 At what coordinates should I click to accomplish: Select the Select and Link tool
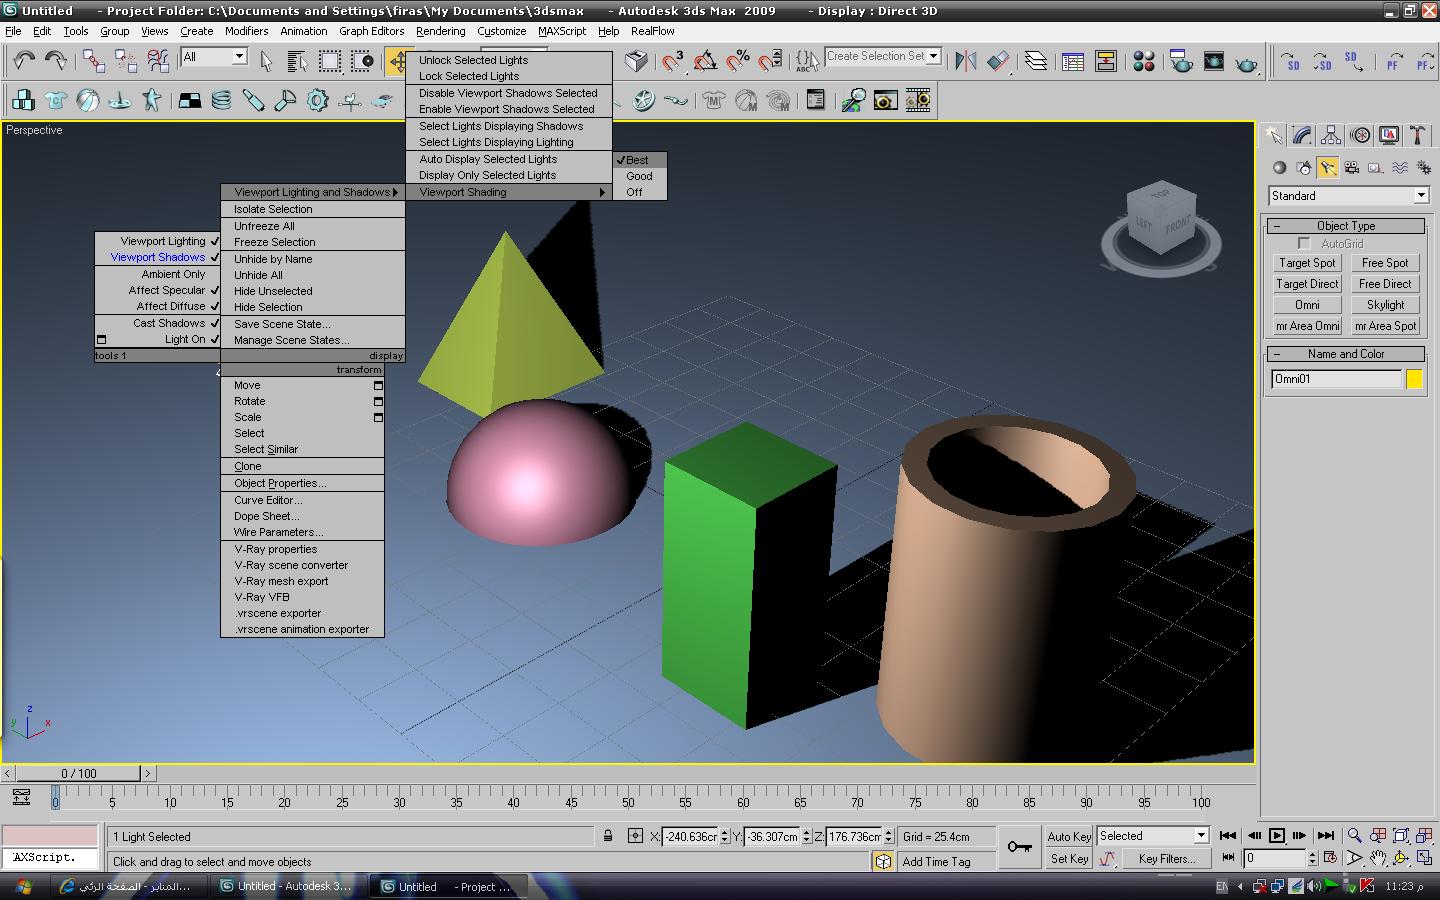(94, 61)
